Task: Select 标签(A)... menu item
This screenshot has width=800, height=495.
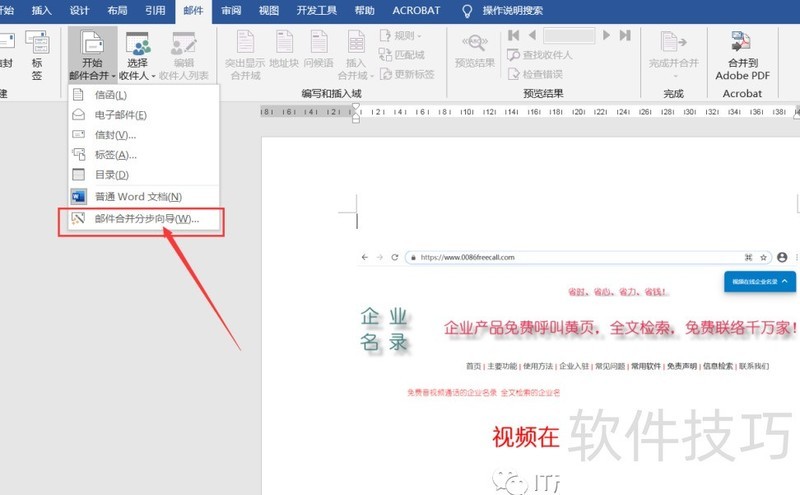Action: tap(144, 155)
